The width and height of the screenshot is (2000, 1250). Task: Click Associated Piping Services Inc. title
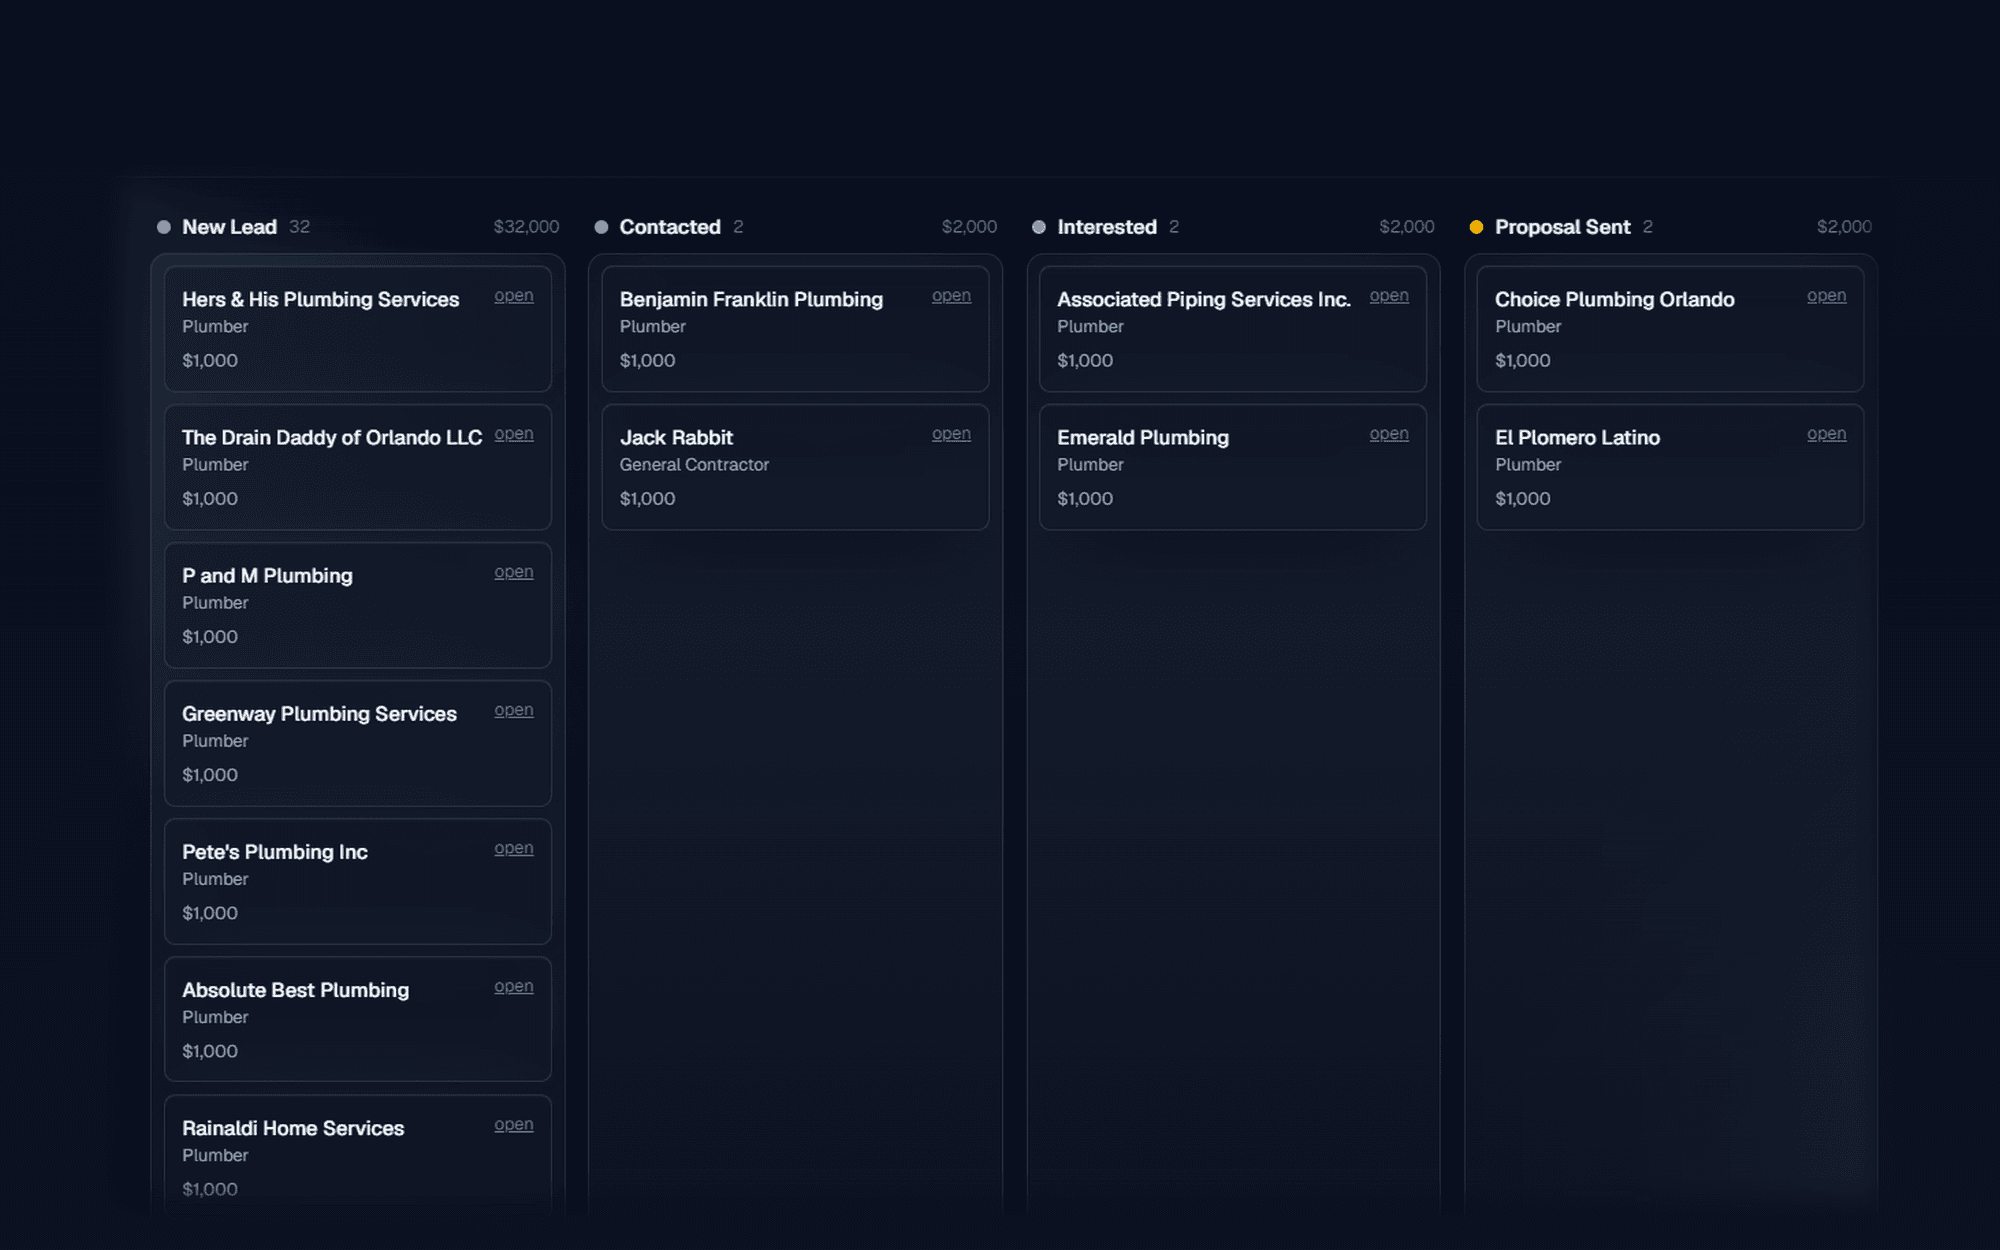coord(1204,299)
